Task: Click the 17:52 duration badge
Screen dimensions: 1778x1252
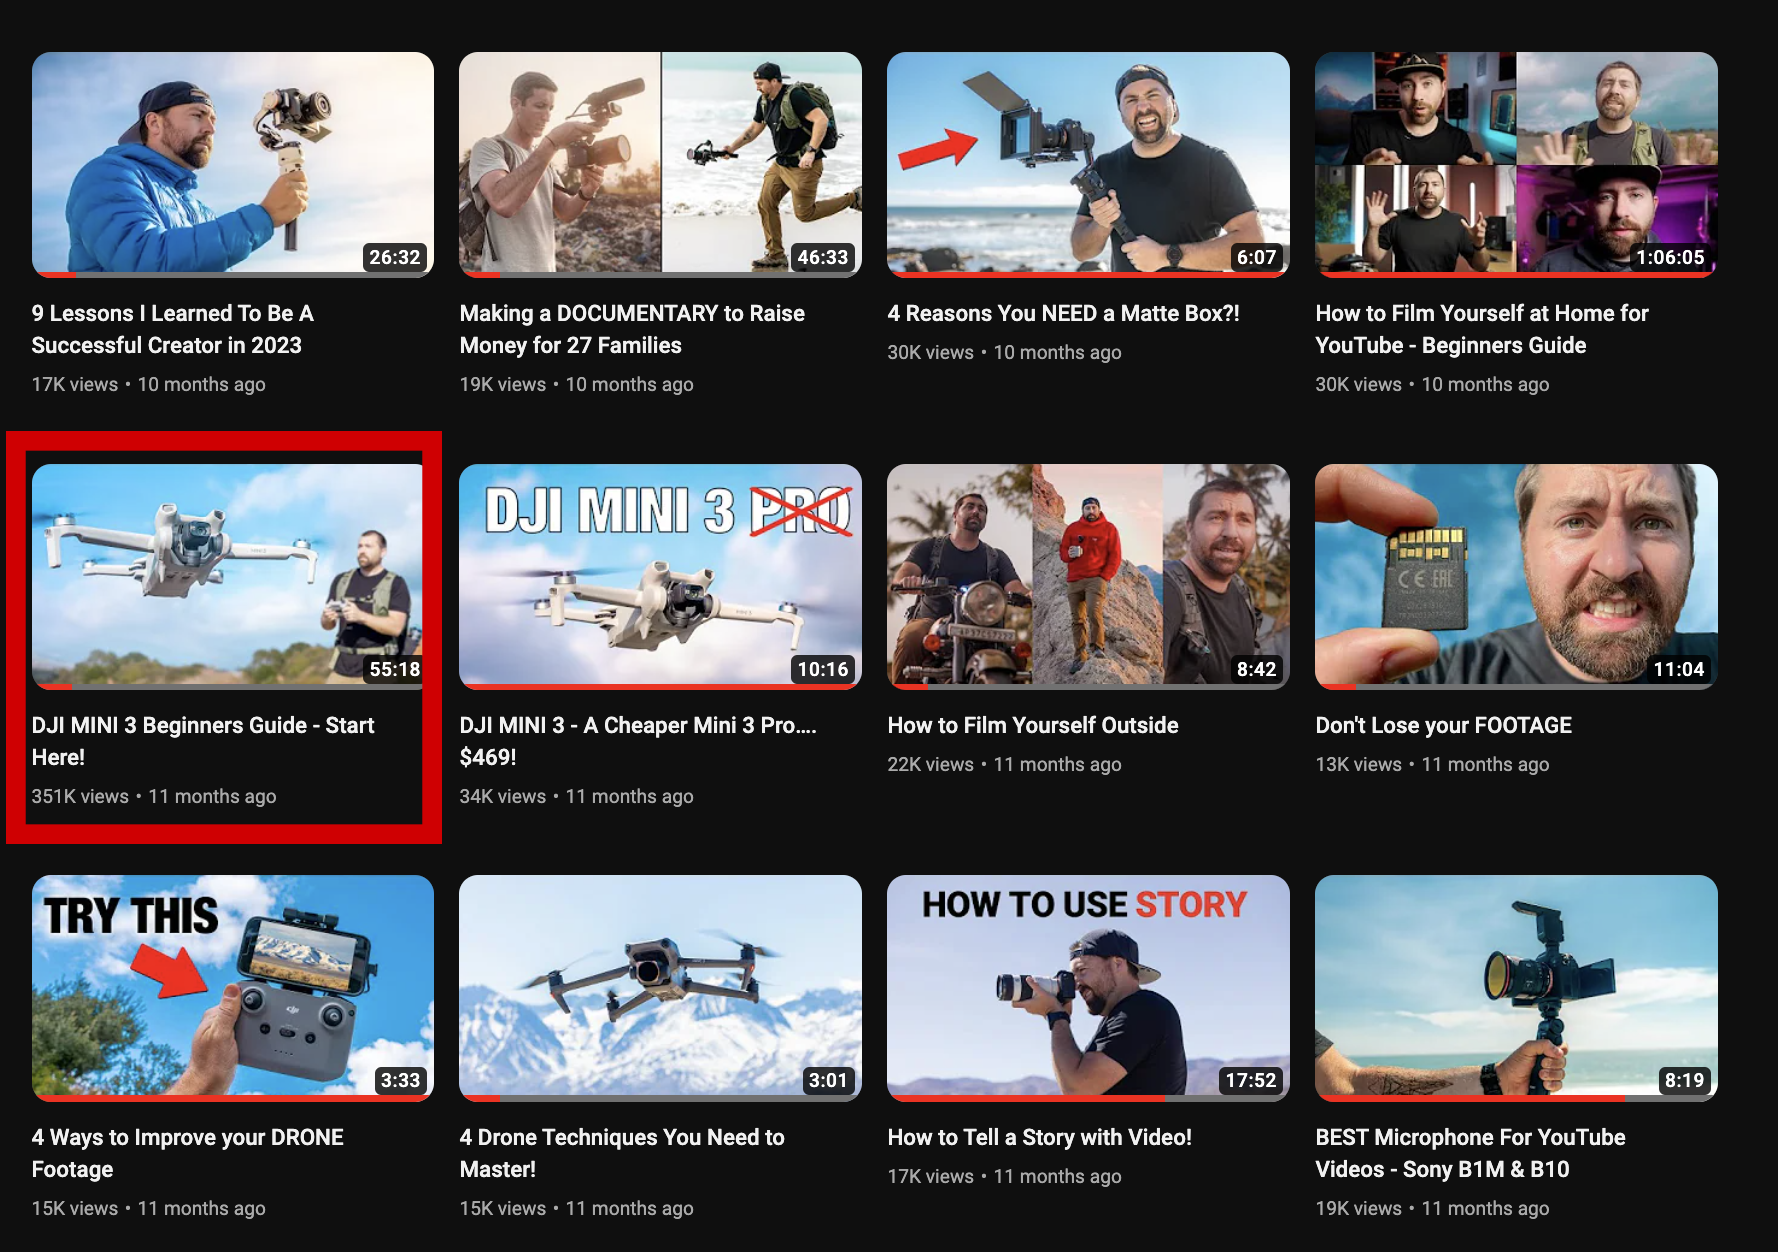Action: (x=1251, y=1080)
